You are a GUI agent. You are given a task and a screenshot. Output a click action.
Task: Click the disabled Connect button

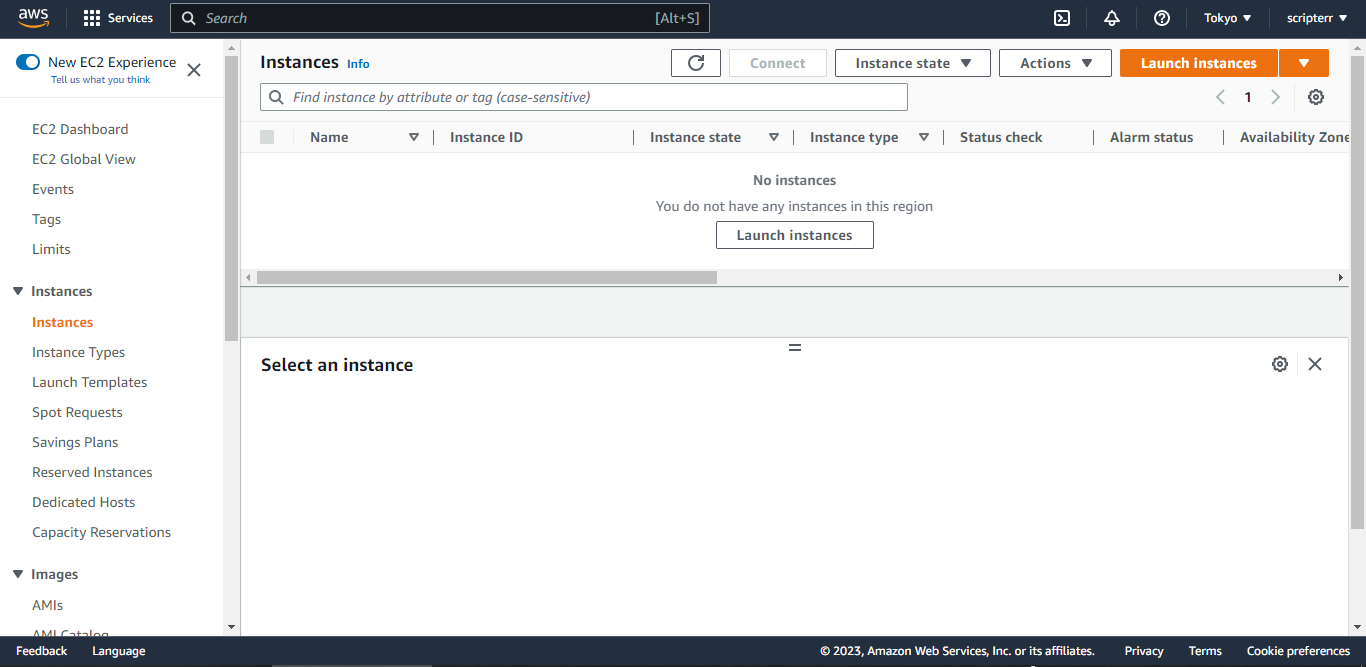[777, 63]
